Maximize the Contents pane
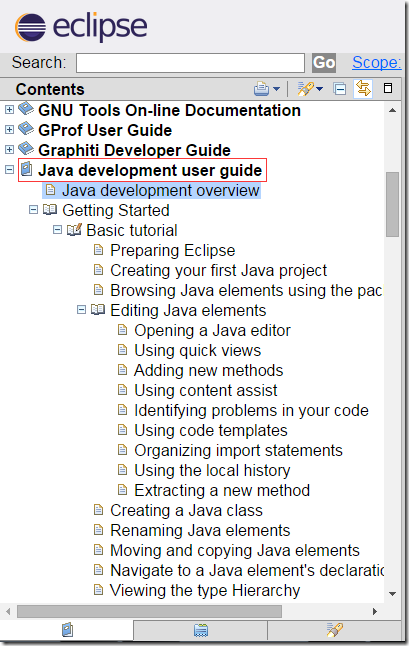 [388, 88]
